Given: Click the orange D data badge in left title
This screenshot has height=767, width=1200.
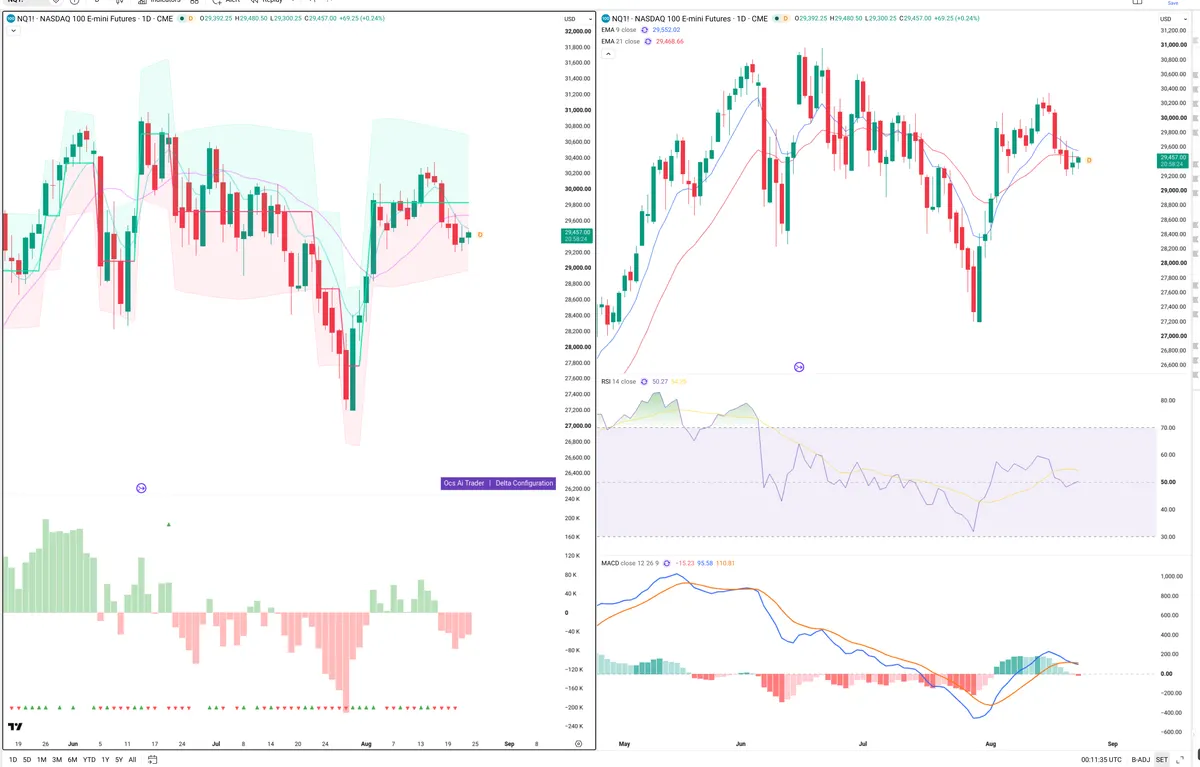Looking at the screenshot, I should click(x=193, y=19).
